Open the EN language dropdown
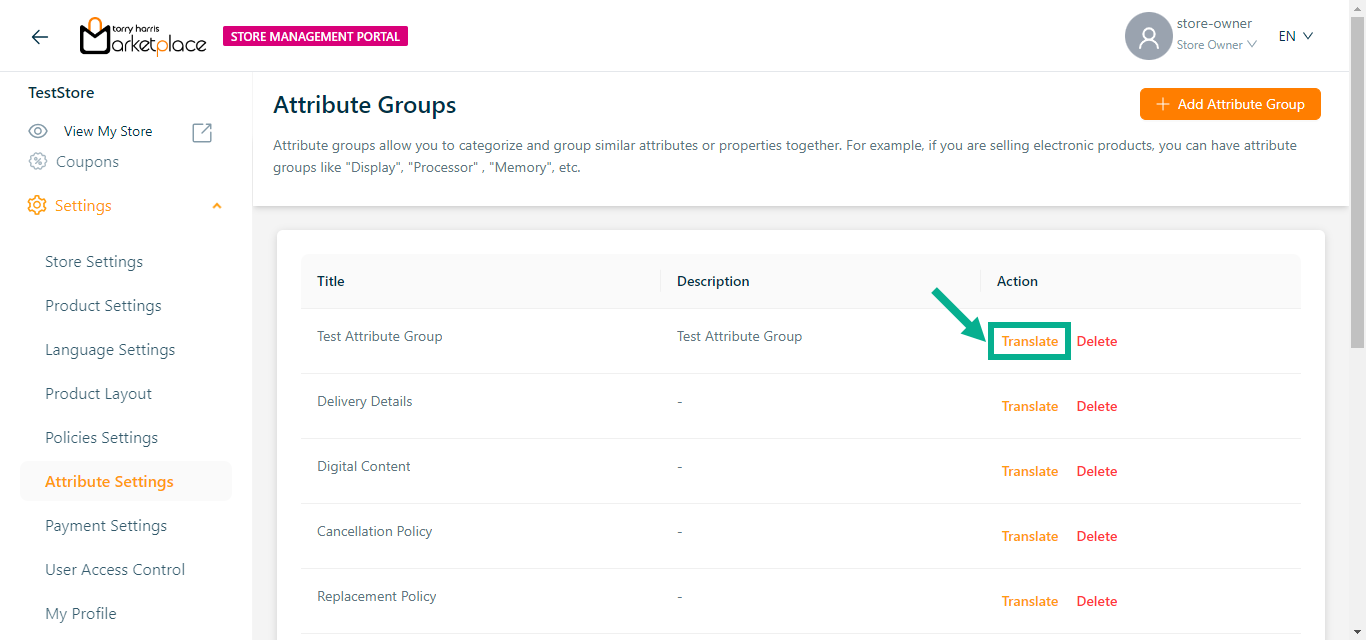This screenshot has height=640, width=1366. [1295, 36]
